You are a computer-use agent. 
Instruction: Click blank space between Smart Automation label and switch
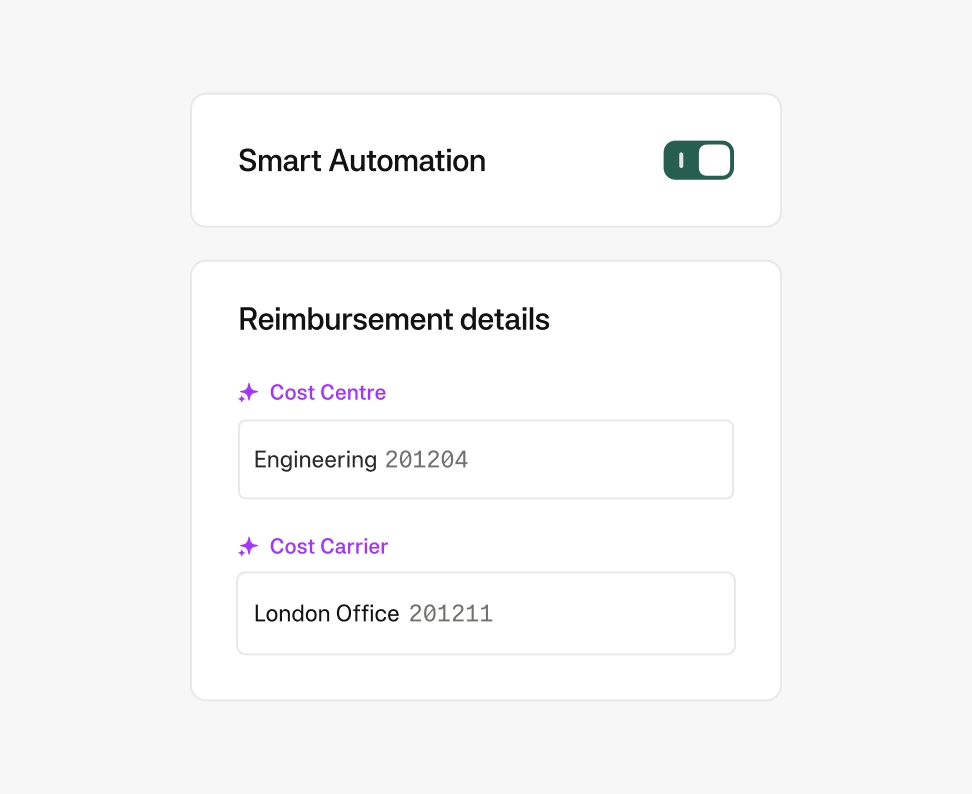point(575,161)
